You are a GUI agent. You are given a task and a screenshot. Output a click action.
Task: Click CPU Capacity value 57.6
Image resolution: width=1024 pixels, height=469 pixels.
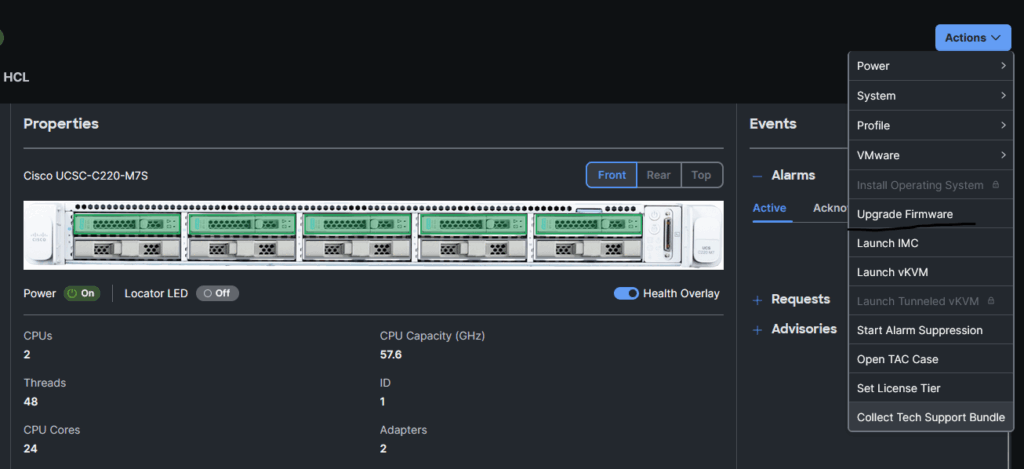coord(391,355)
